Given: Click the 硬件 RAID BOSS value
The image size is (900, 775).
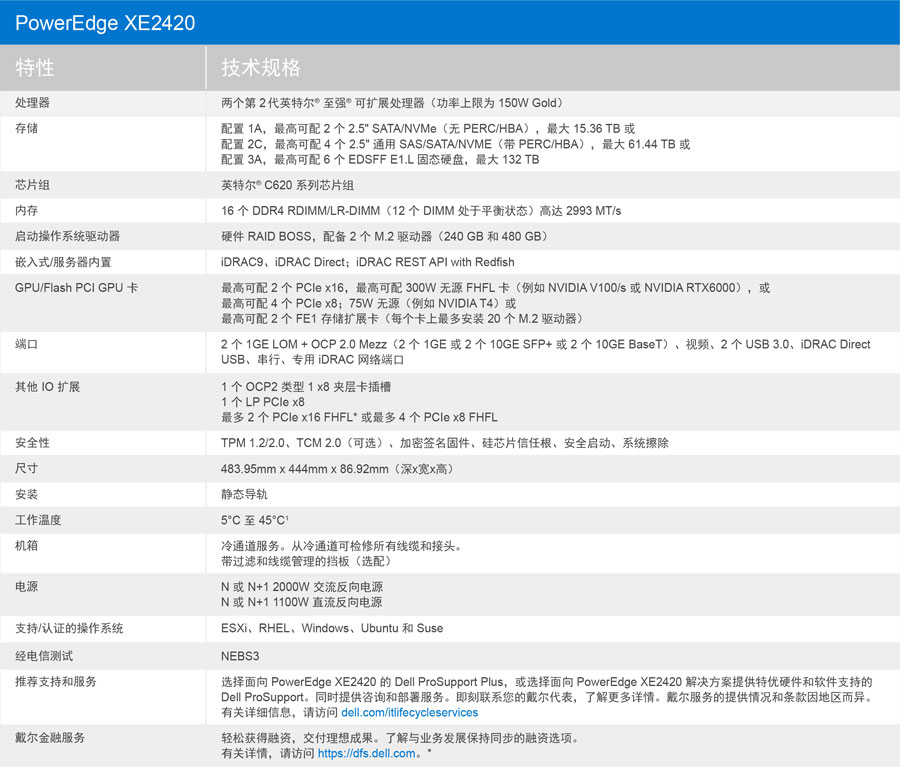Looking at the screenshot, I should tap(386, 236).
